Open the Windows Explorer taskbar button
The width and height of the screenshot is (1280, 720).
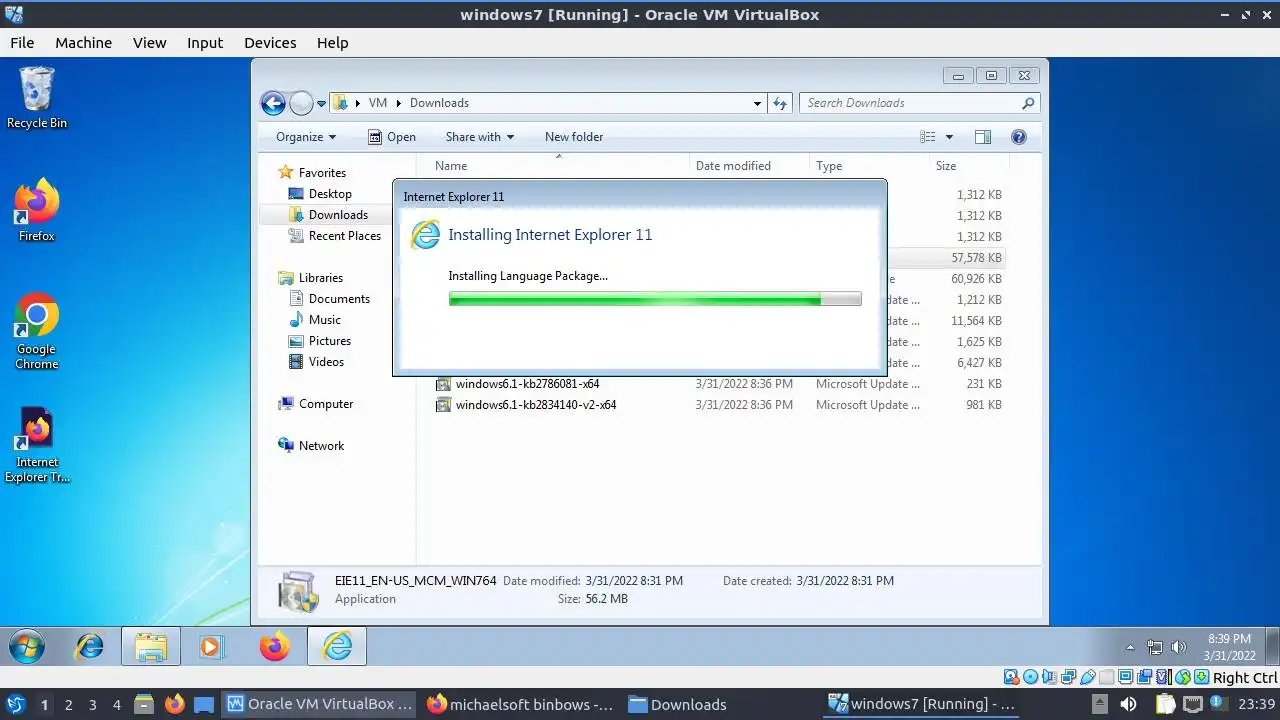point(151,647)
